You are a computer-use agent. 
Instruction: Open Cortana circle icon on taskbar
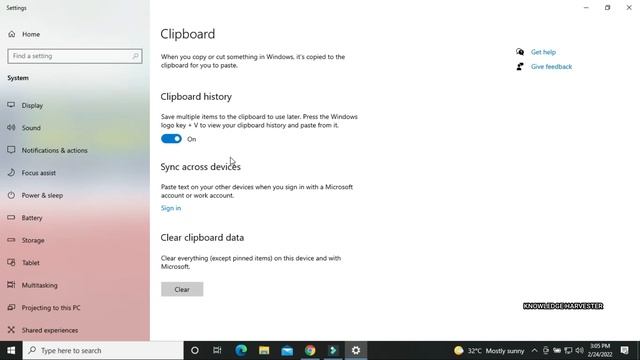[195, 351]
